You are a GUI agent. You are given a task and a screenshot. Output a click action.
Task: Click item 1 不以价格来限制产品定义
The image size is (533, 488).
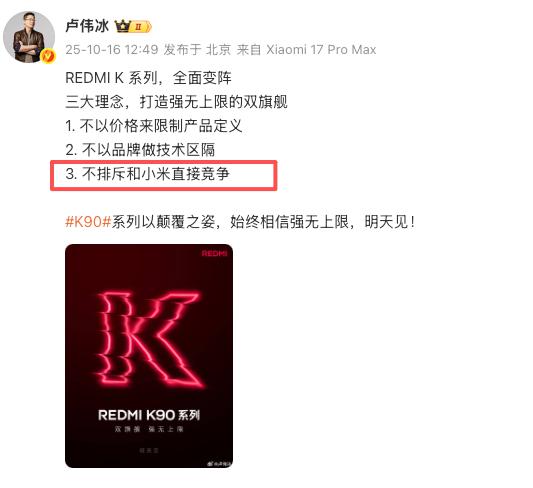[x=154, y=126]
